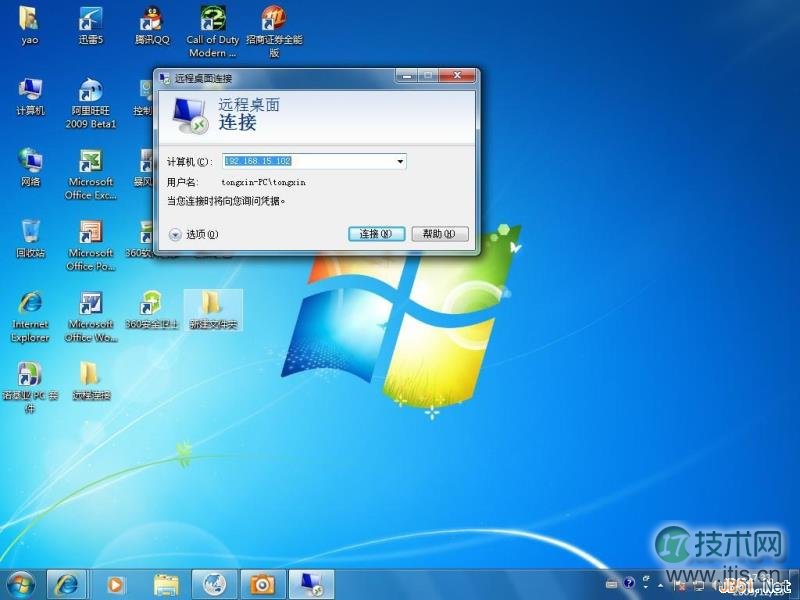The height and width of the screenshot is (600, 800).
Task: Open the 360安全卫士 shortcut
Action: point(152,310)
